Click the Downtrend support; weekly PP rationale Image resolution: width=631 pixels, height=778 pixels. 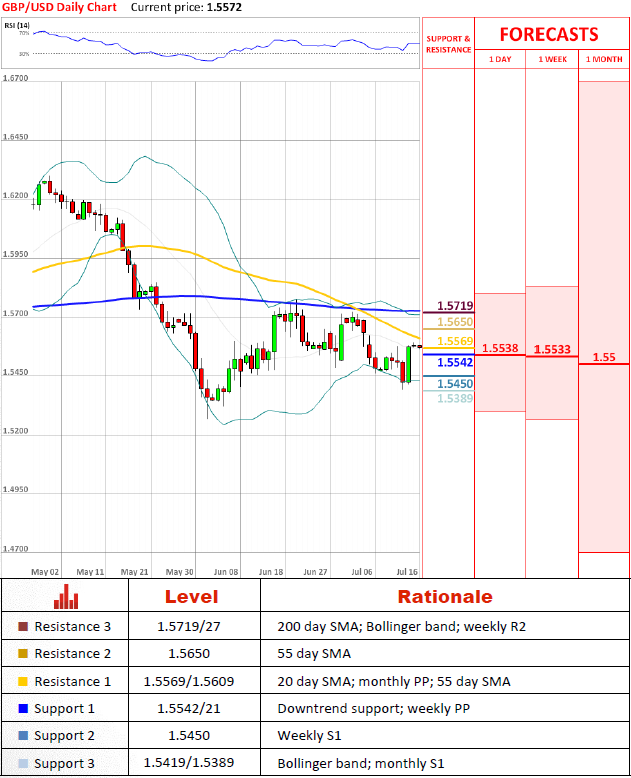point(374,709)
